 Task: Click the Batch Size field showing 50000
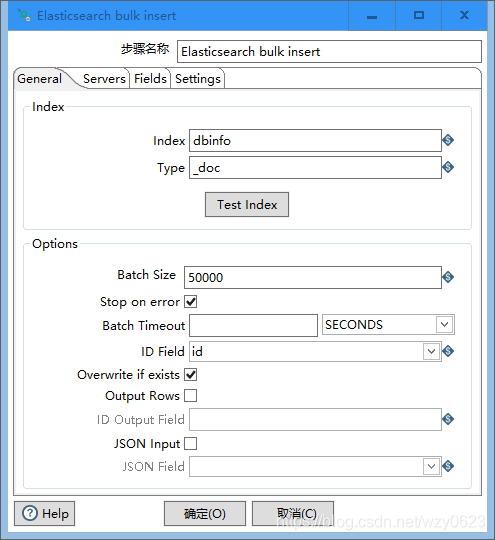click(313, 277)
